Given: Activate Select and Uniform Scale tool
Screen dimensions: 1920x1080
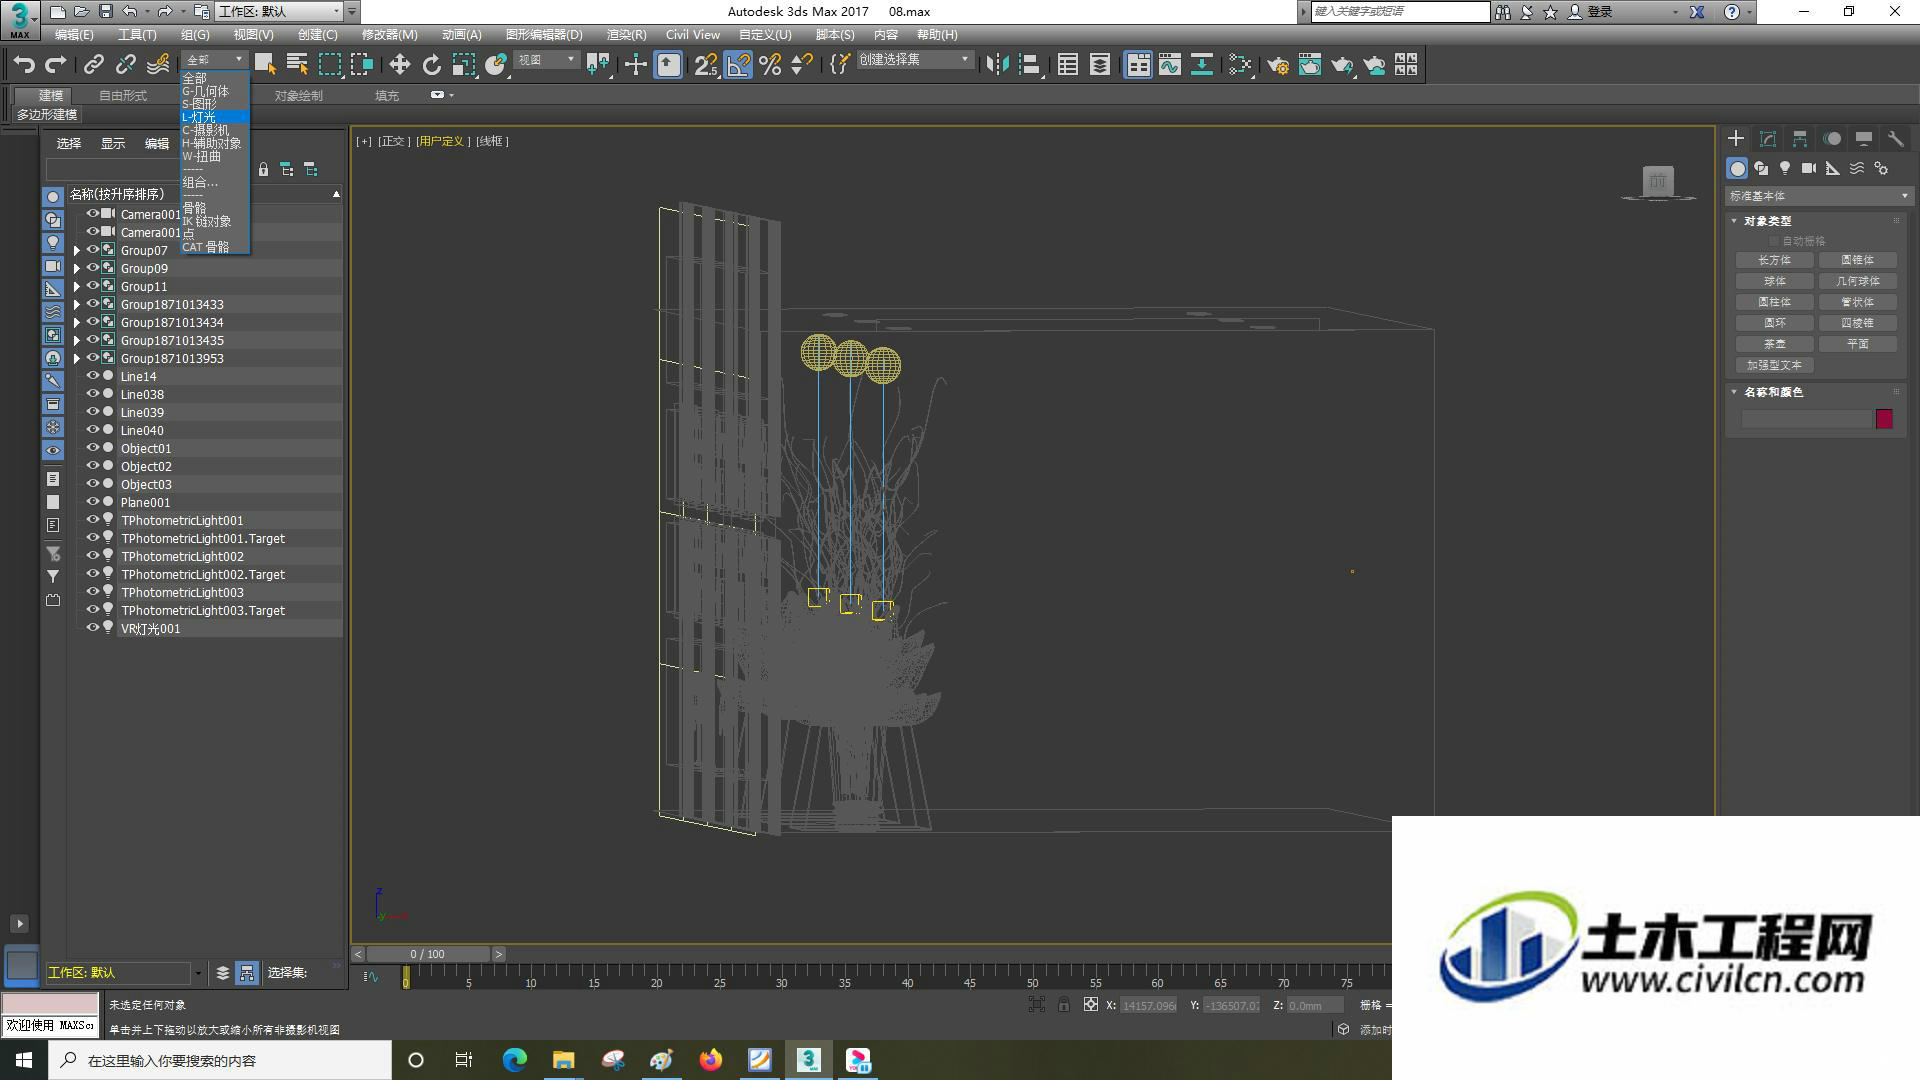Looking at the screenshot, I should 463,65.
